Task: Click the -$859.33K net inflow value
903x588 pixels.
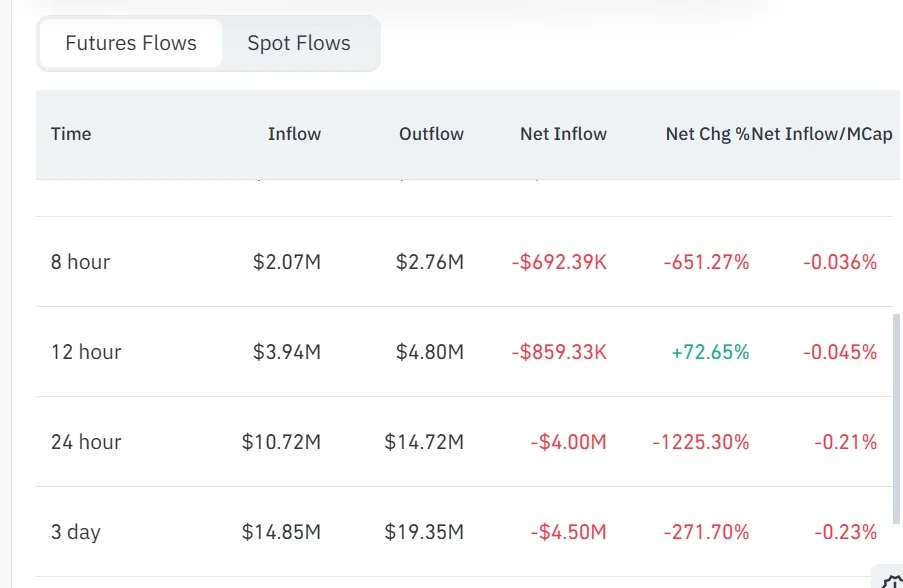Action: click(559, 352)
